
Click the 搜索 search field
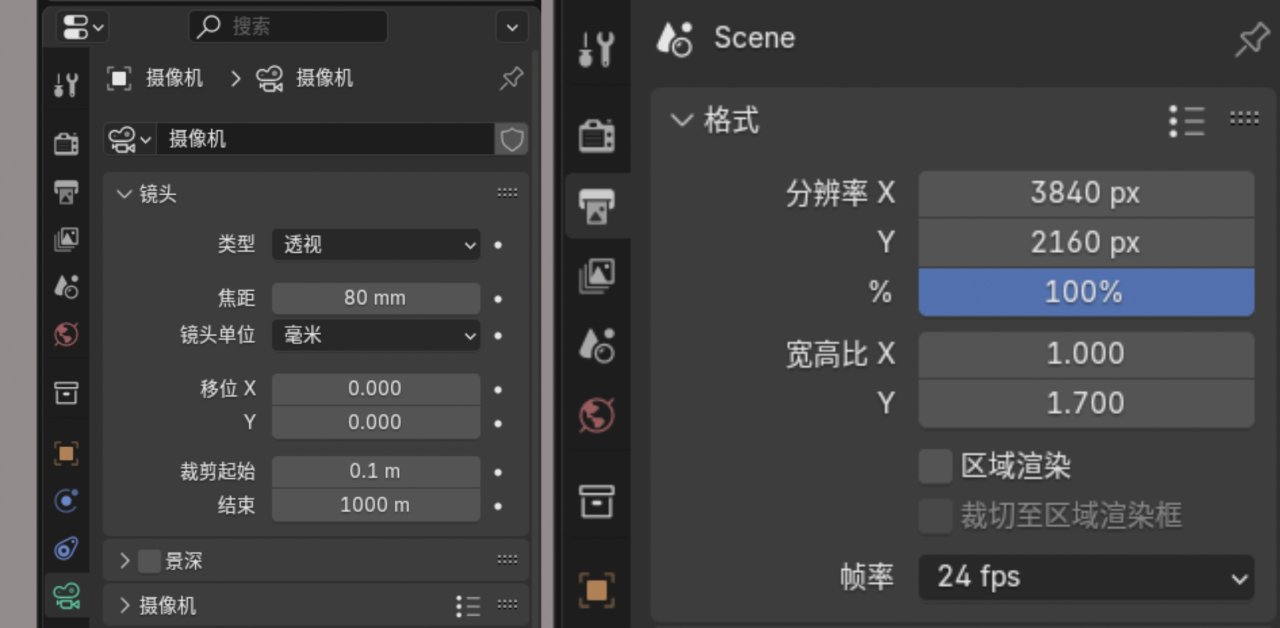(x=288, y=27)
